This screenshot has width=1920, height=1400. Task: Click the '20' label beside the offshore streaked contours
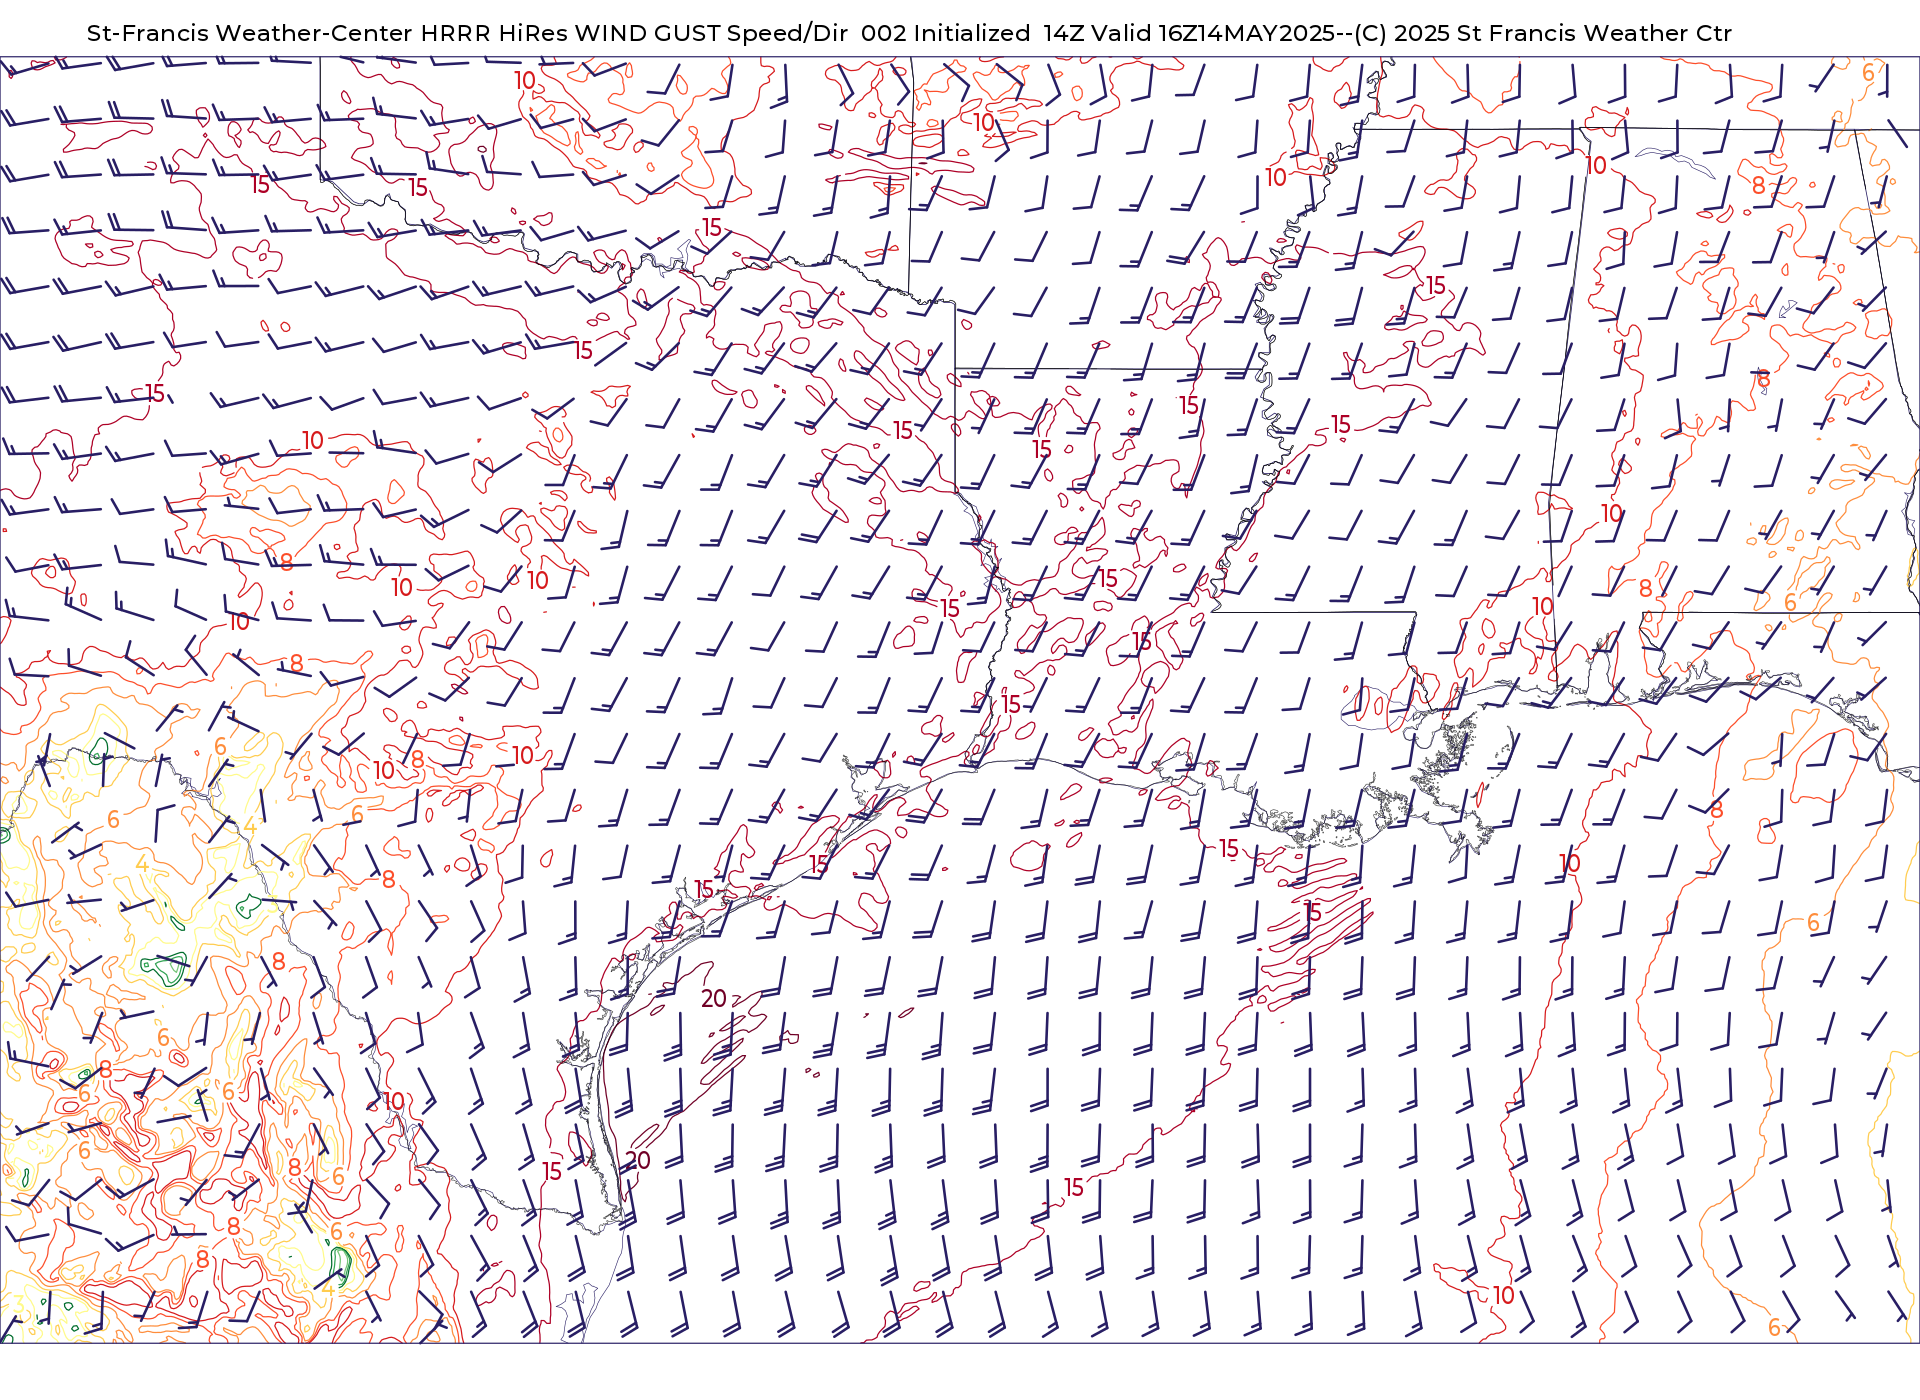coord(714,998)
